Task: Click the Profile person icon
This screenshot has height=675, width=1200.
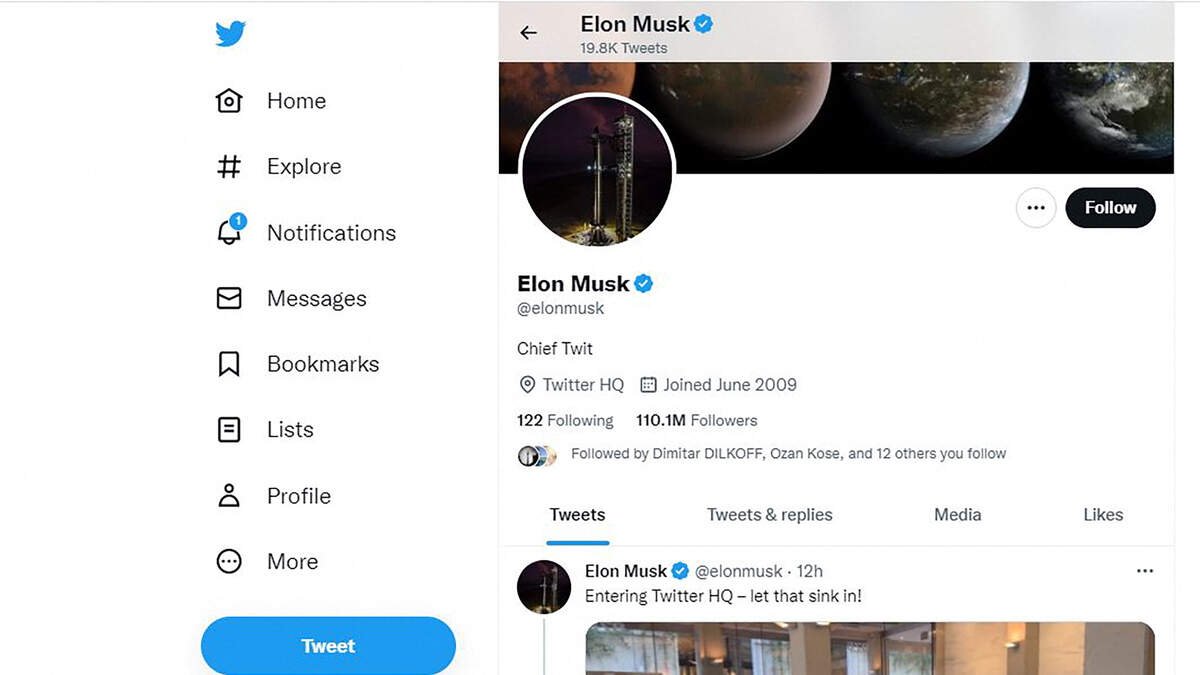Action: [x=229, y=495]
